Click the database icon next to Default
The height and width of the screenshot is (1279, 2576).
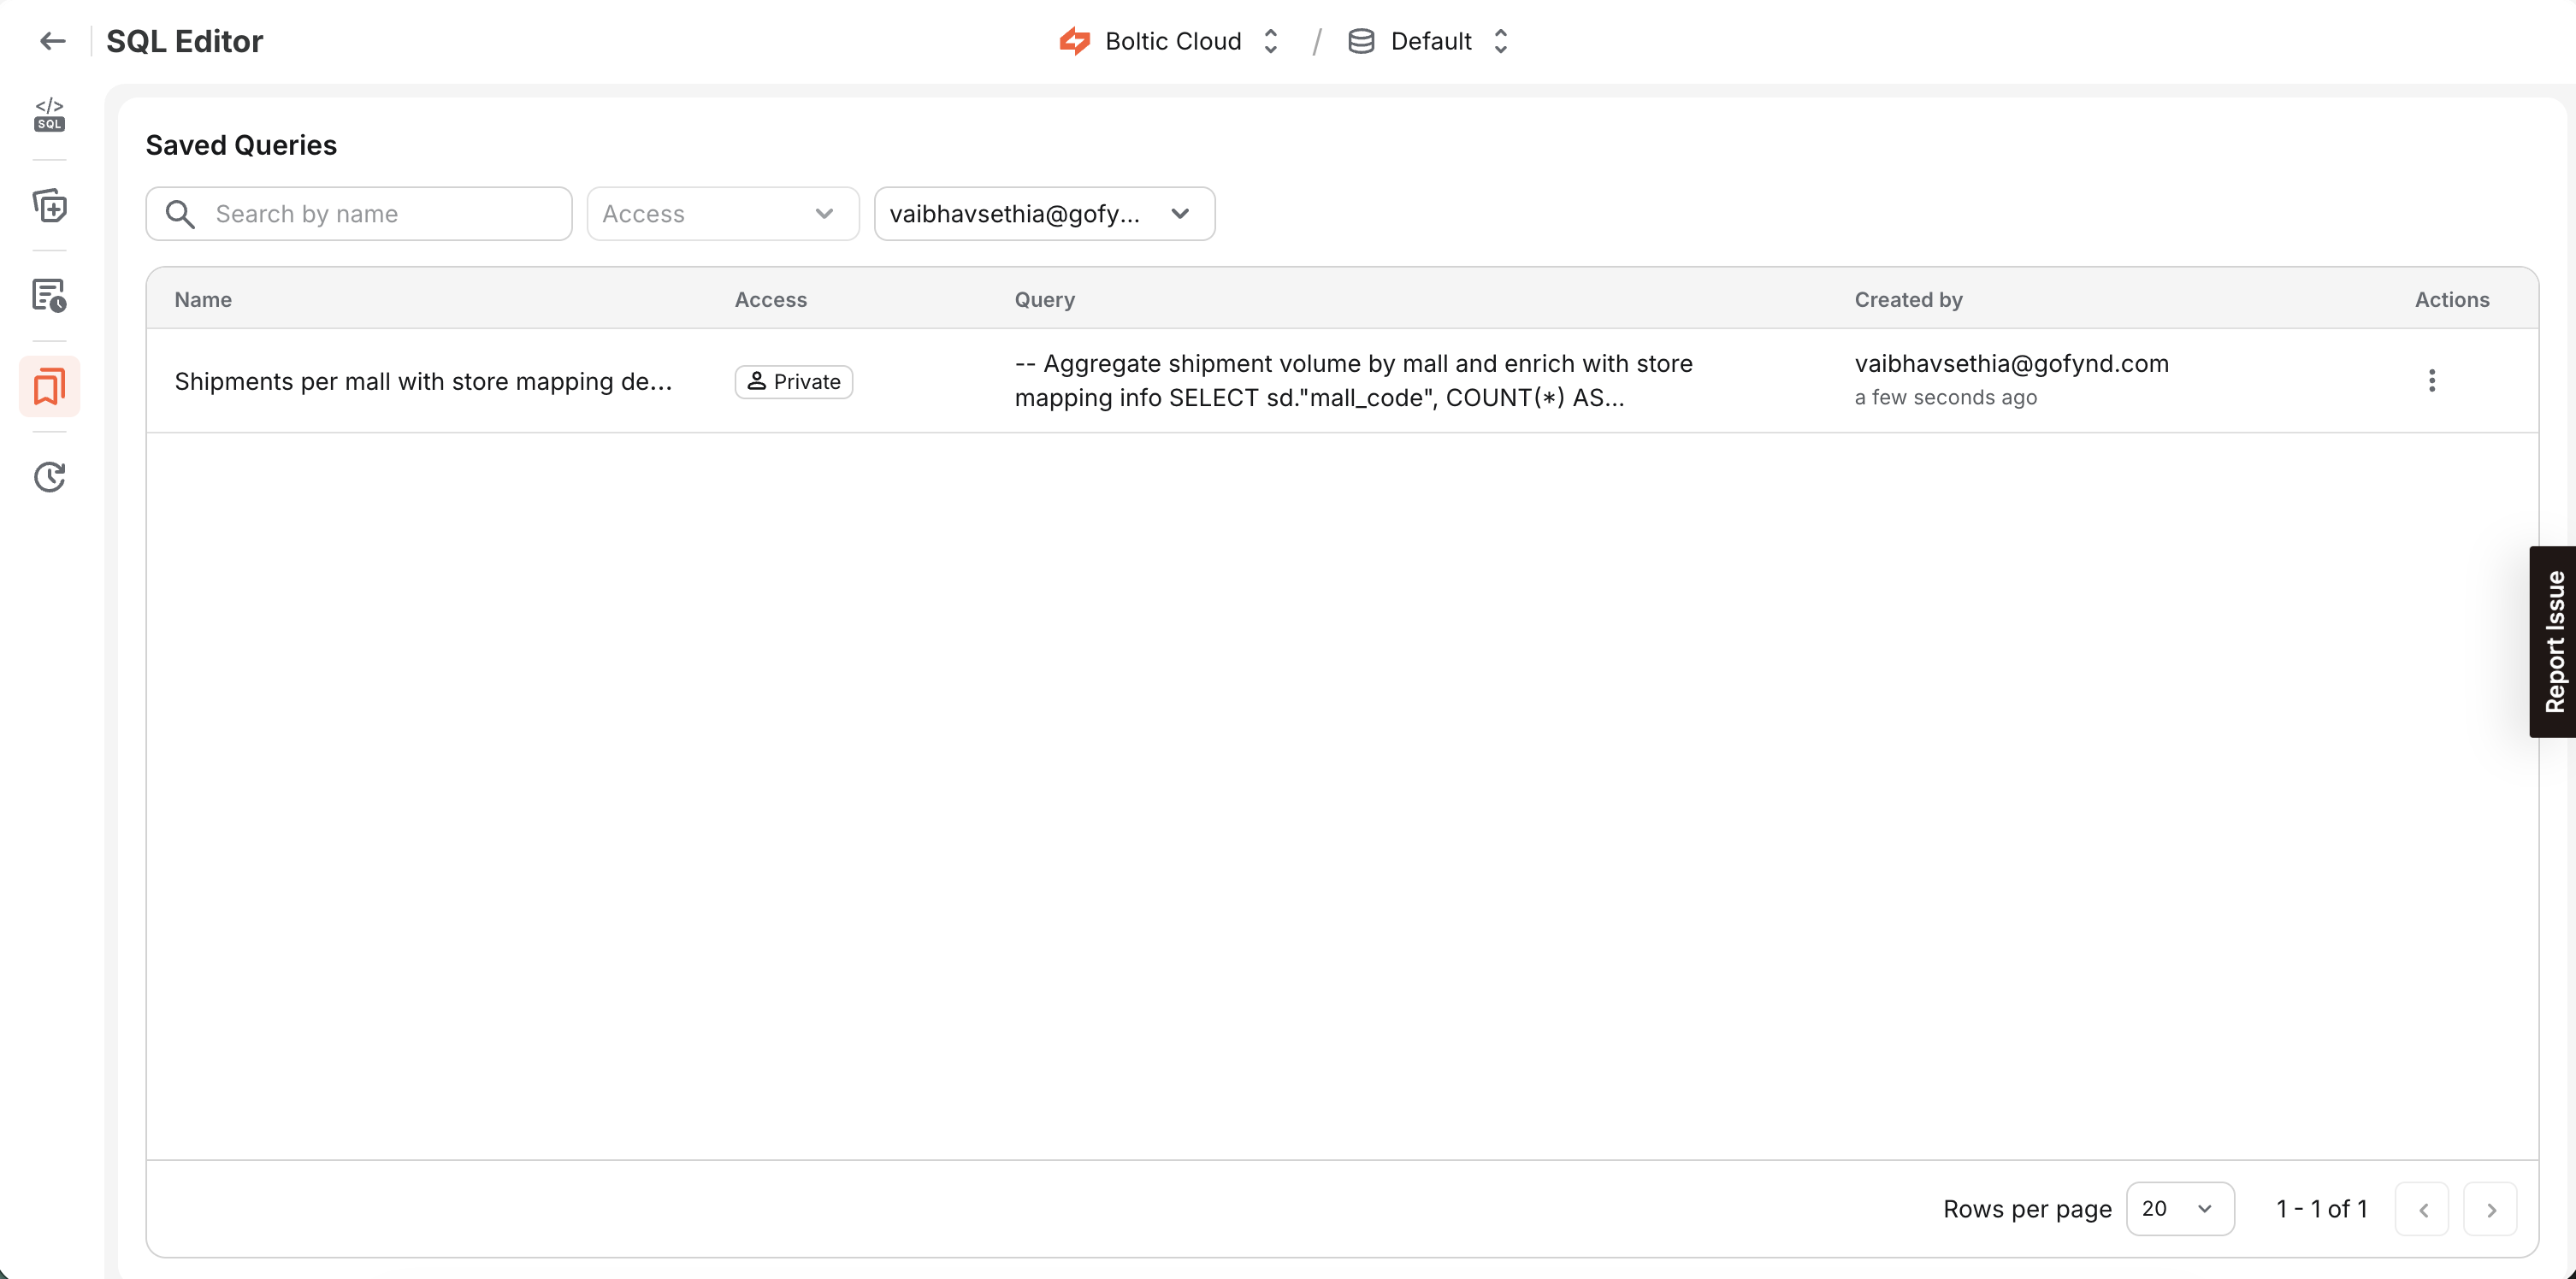(1360, 41)
